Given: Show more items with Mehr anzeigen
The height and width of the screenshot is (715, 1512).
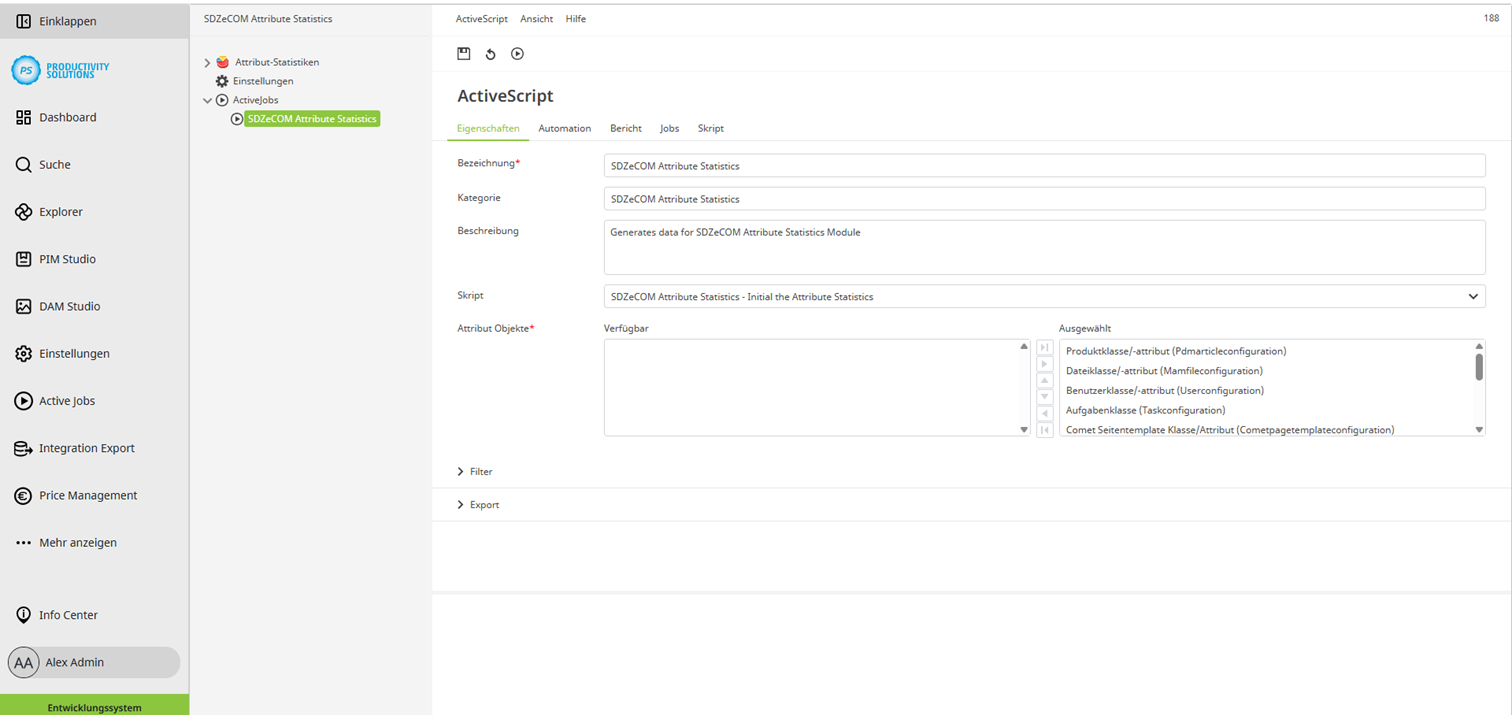Looking at the screenshot, I should [77, 542].
